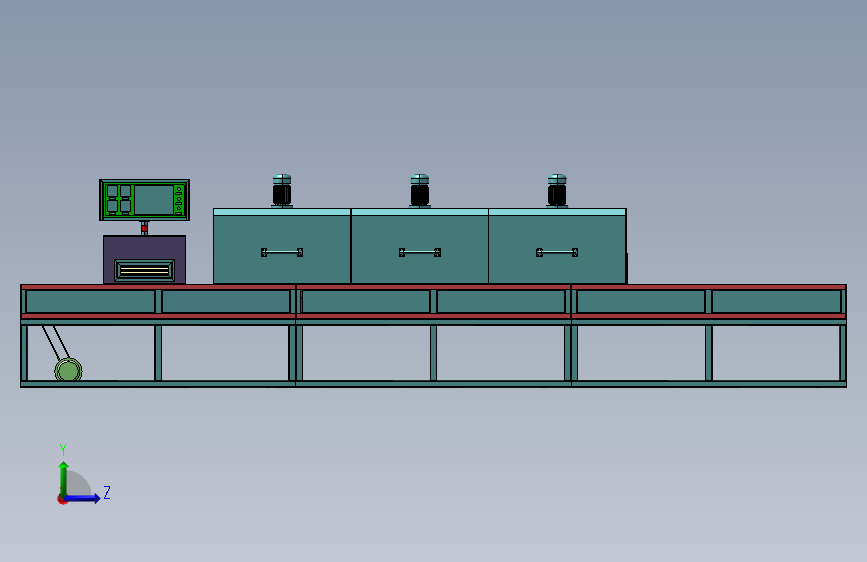Select the red origin ball of the triad

62,499
